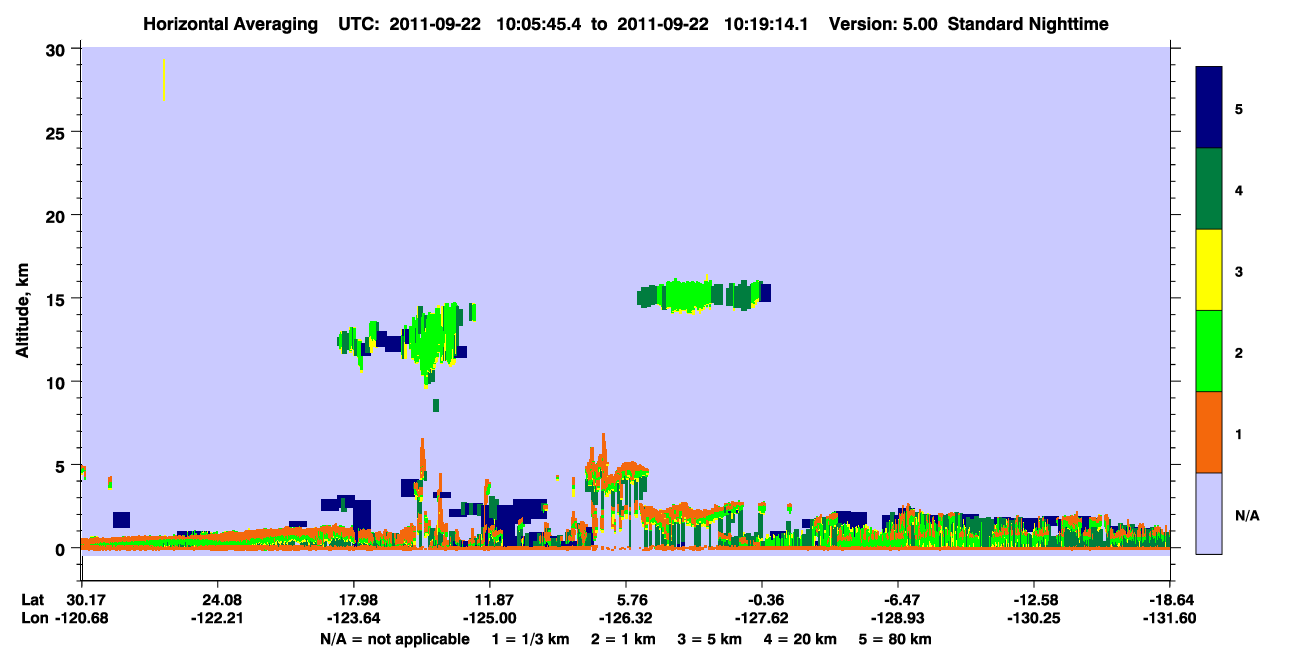Click legend text '4 = 20 km'
The height and width of the screenshot is (667, 1300).
[800, 639]
